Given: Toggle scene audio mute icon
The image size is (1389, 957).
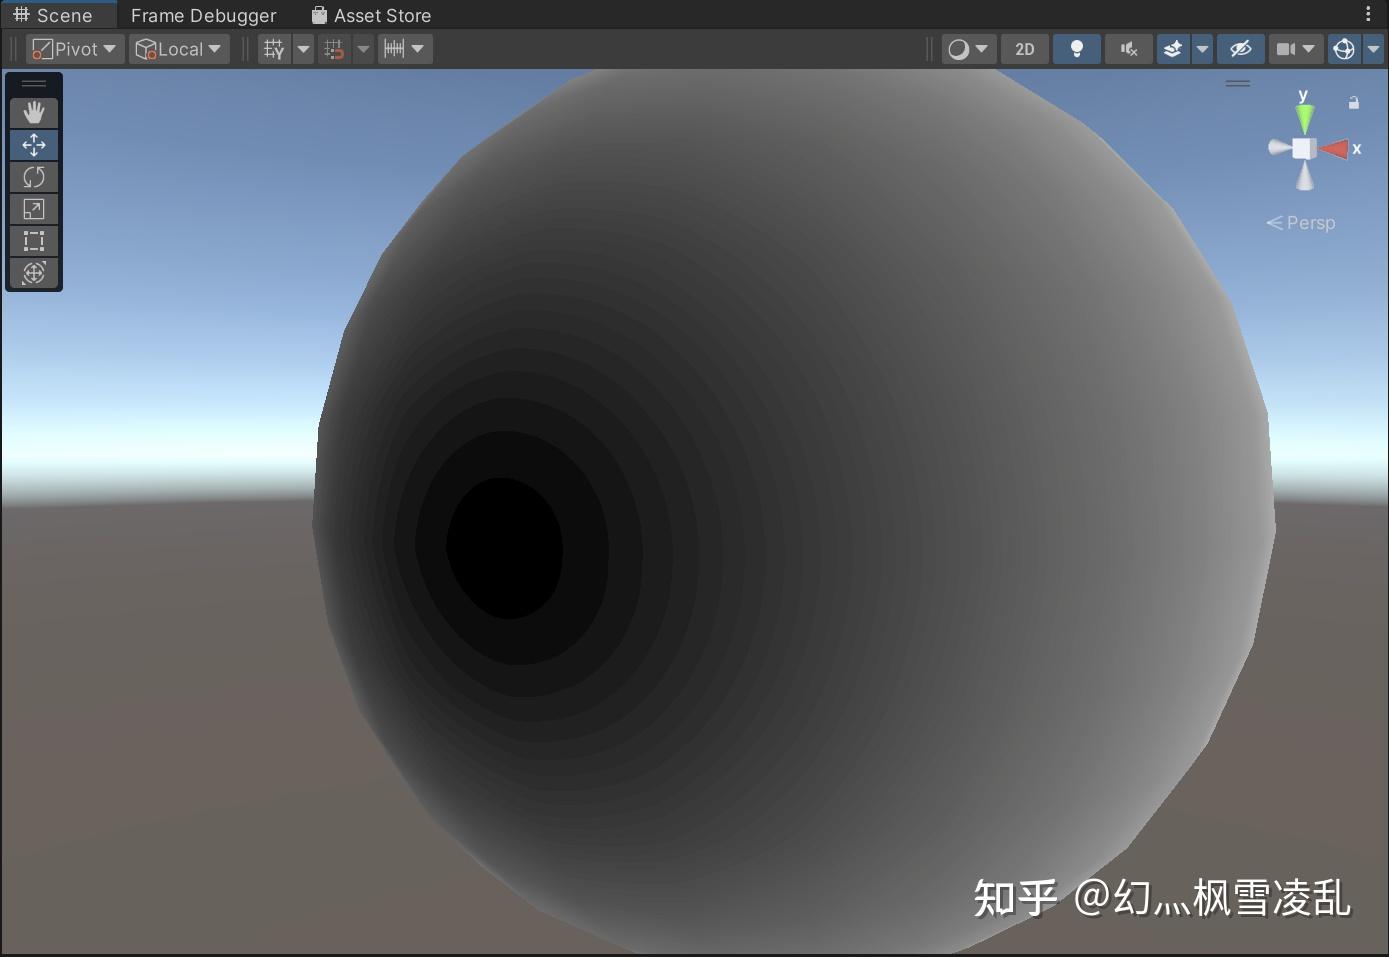Looking at the screenshot, I should pos(1129,49).
